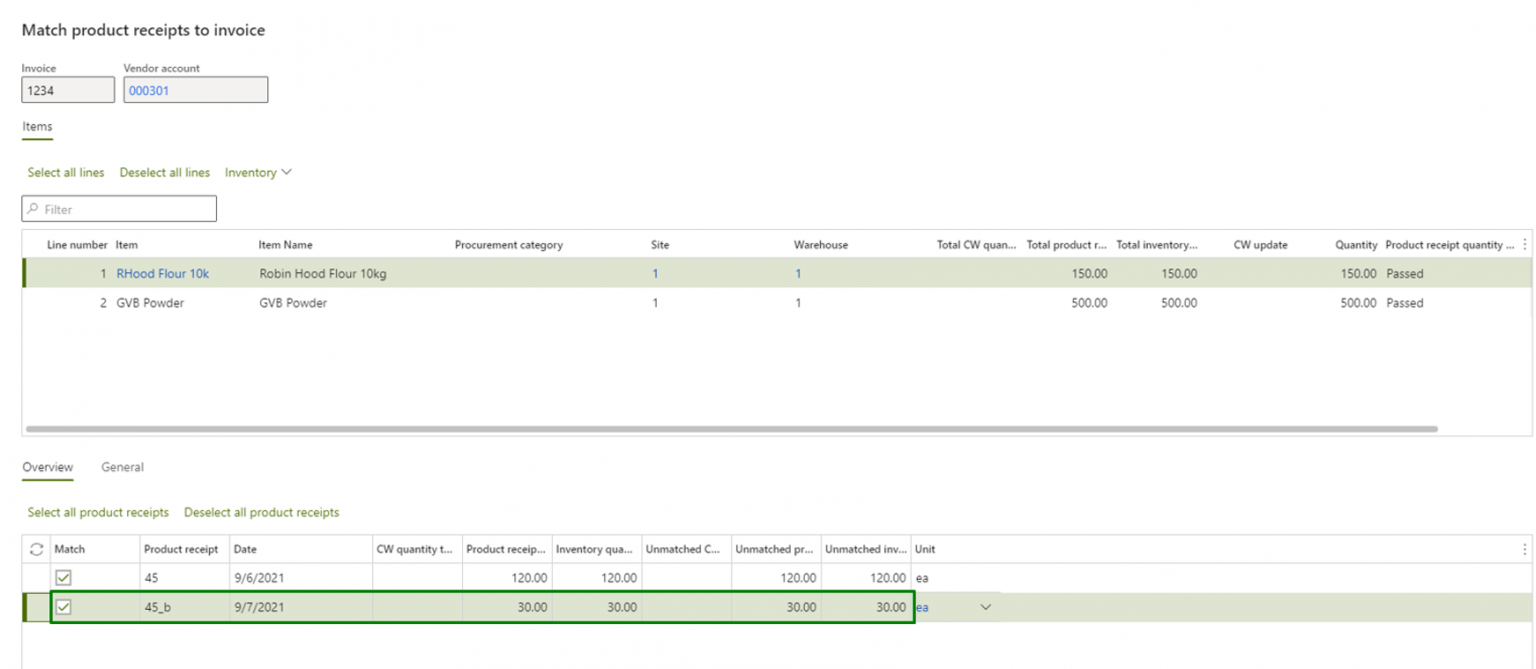
Task: Click ea unit on receipt 45 row
Action: [x=921, y=578]
